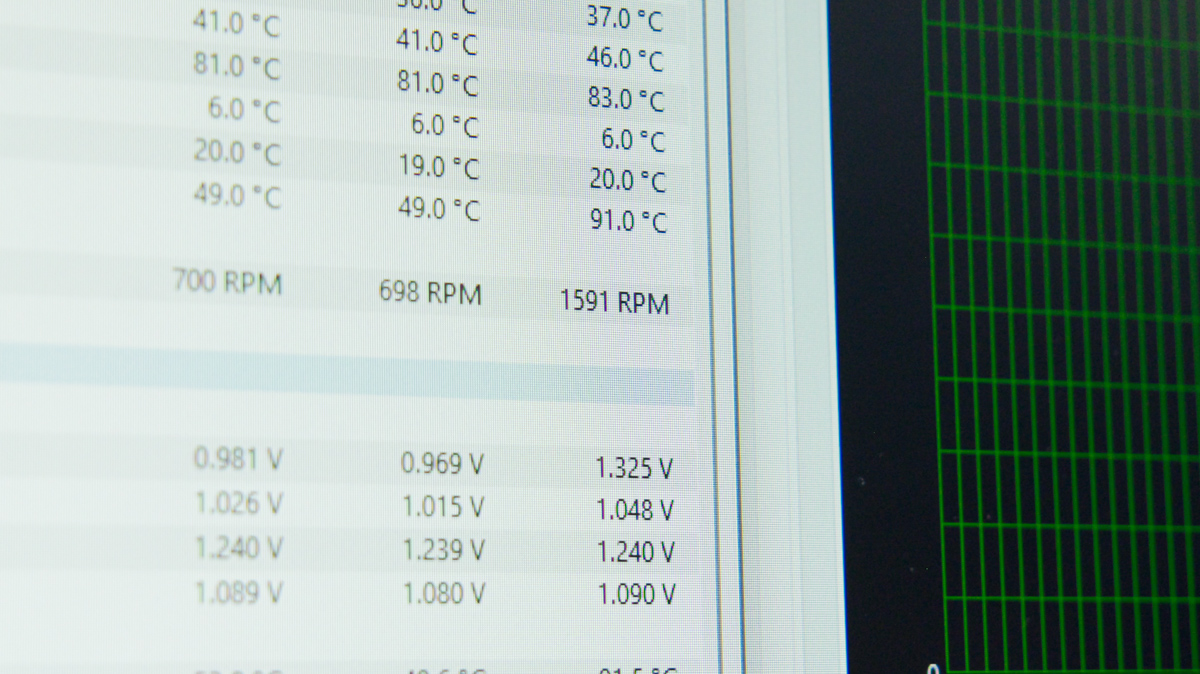Screen dimensions: 1200x674
Task: Click the 1.026 V voltage cell
Action: (239, 504)
